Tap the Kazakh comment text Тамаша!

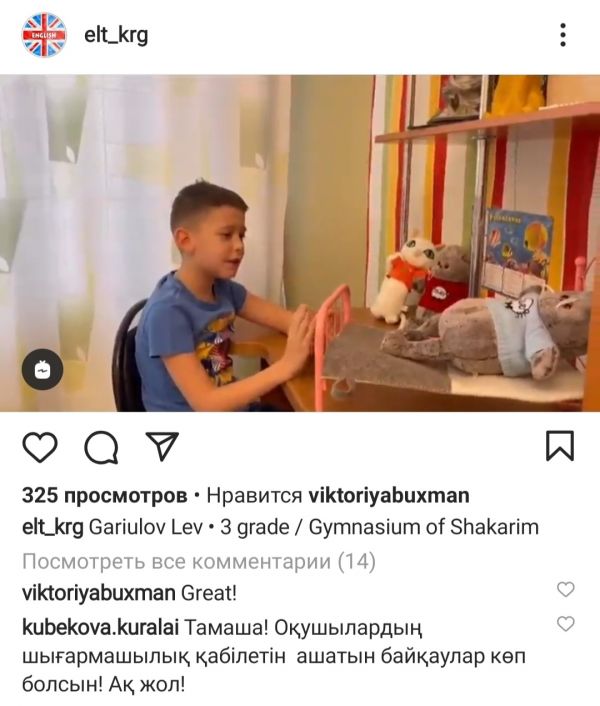pyautogui.click(x=226, y=627)
